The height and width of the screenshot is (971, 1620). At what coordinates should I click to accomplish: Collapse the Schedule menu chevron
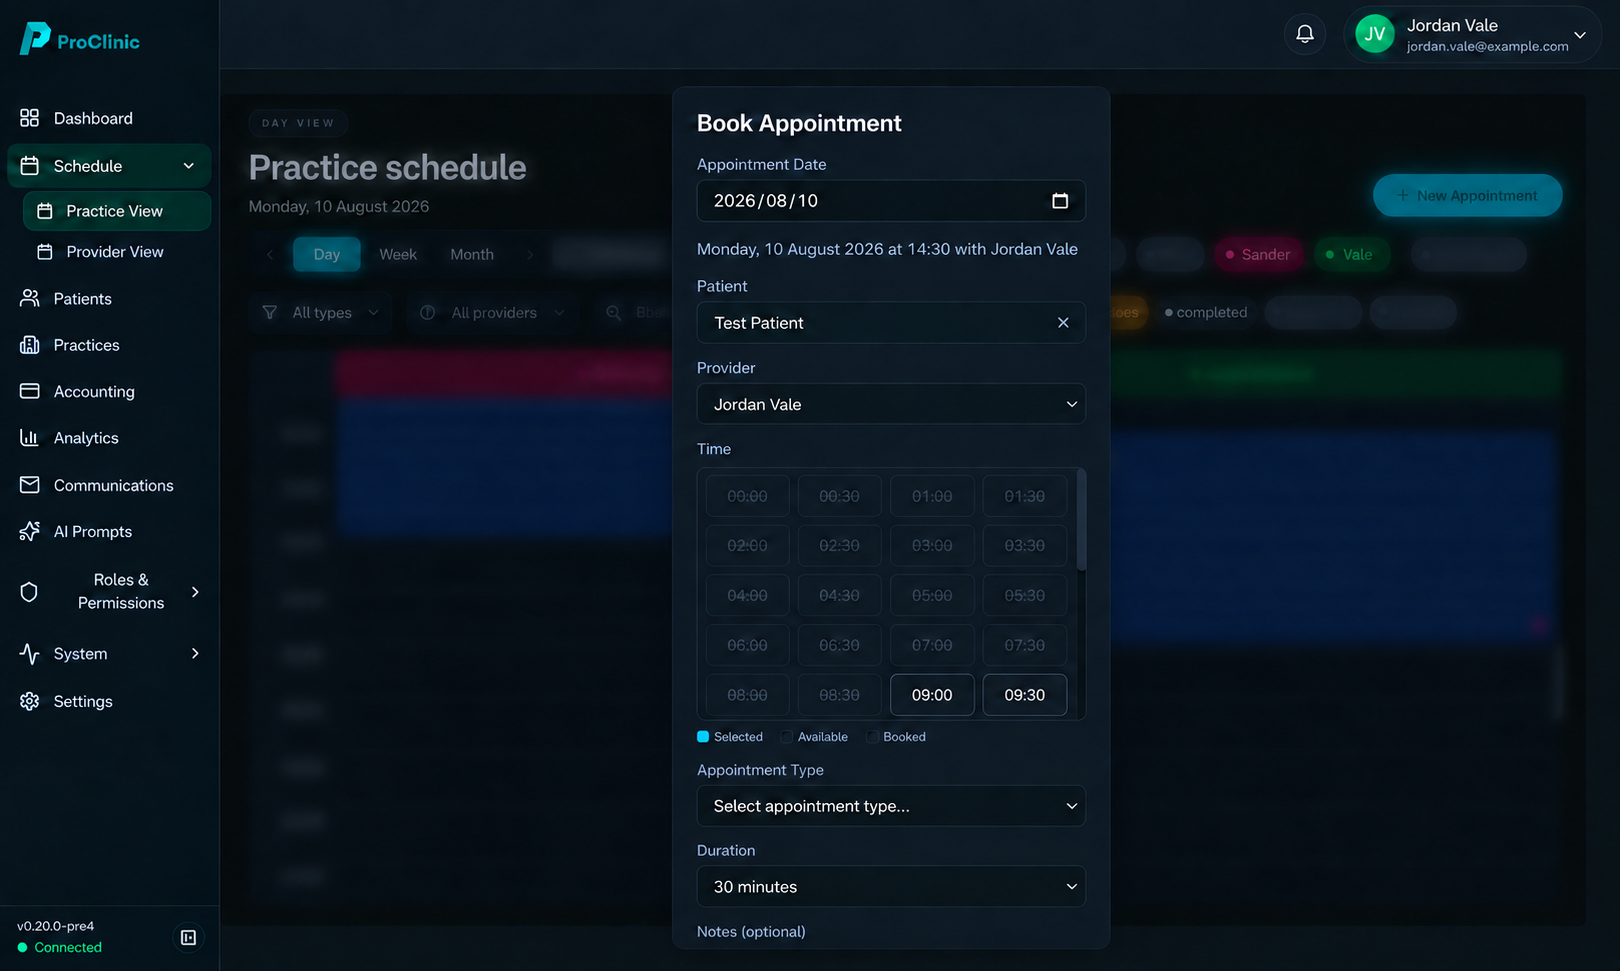click(189, 166)
